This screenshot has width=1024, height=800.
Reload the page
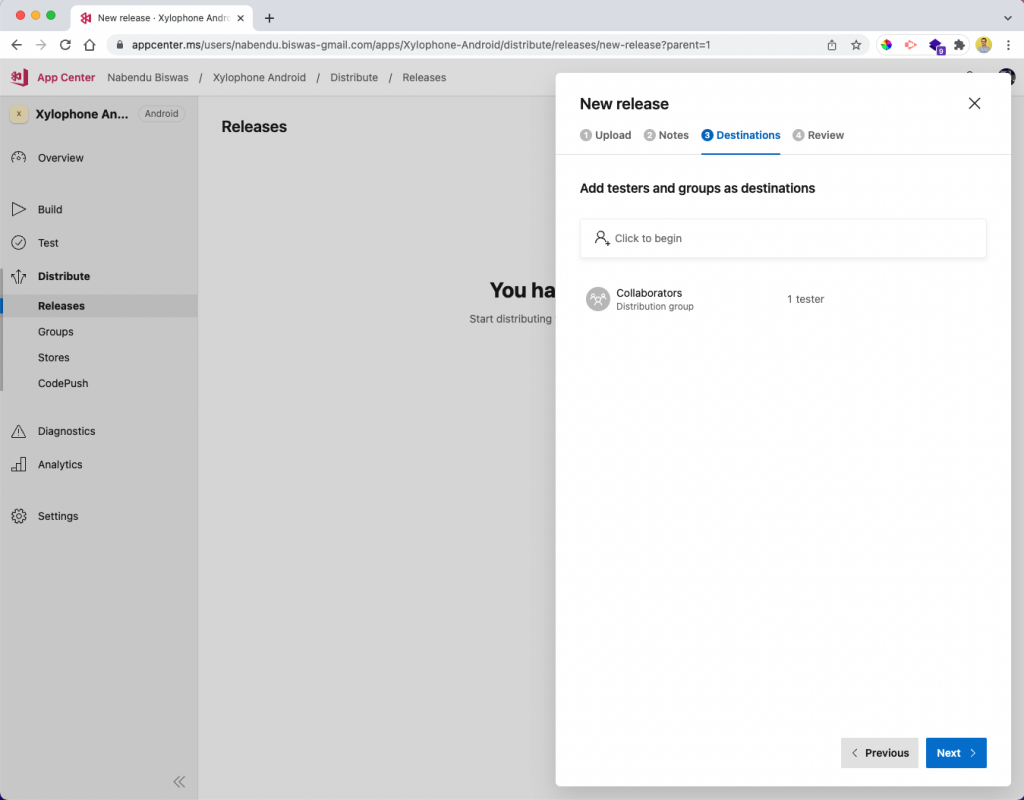coord(65,45)
